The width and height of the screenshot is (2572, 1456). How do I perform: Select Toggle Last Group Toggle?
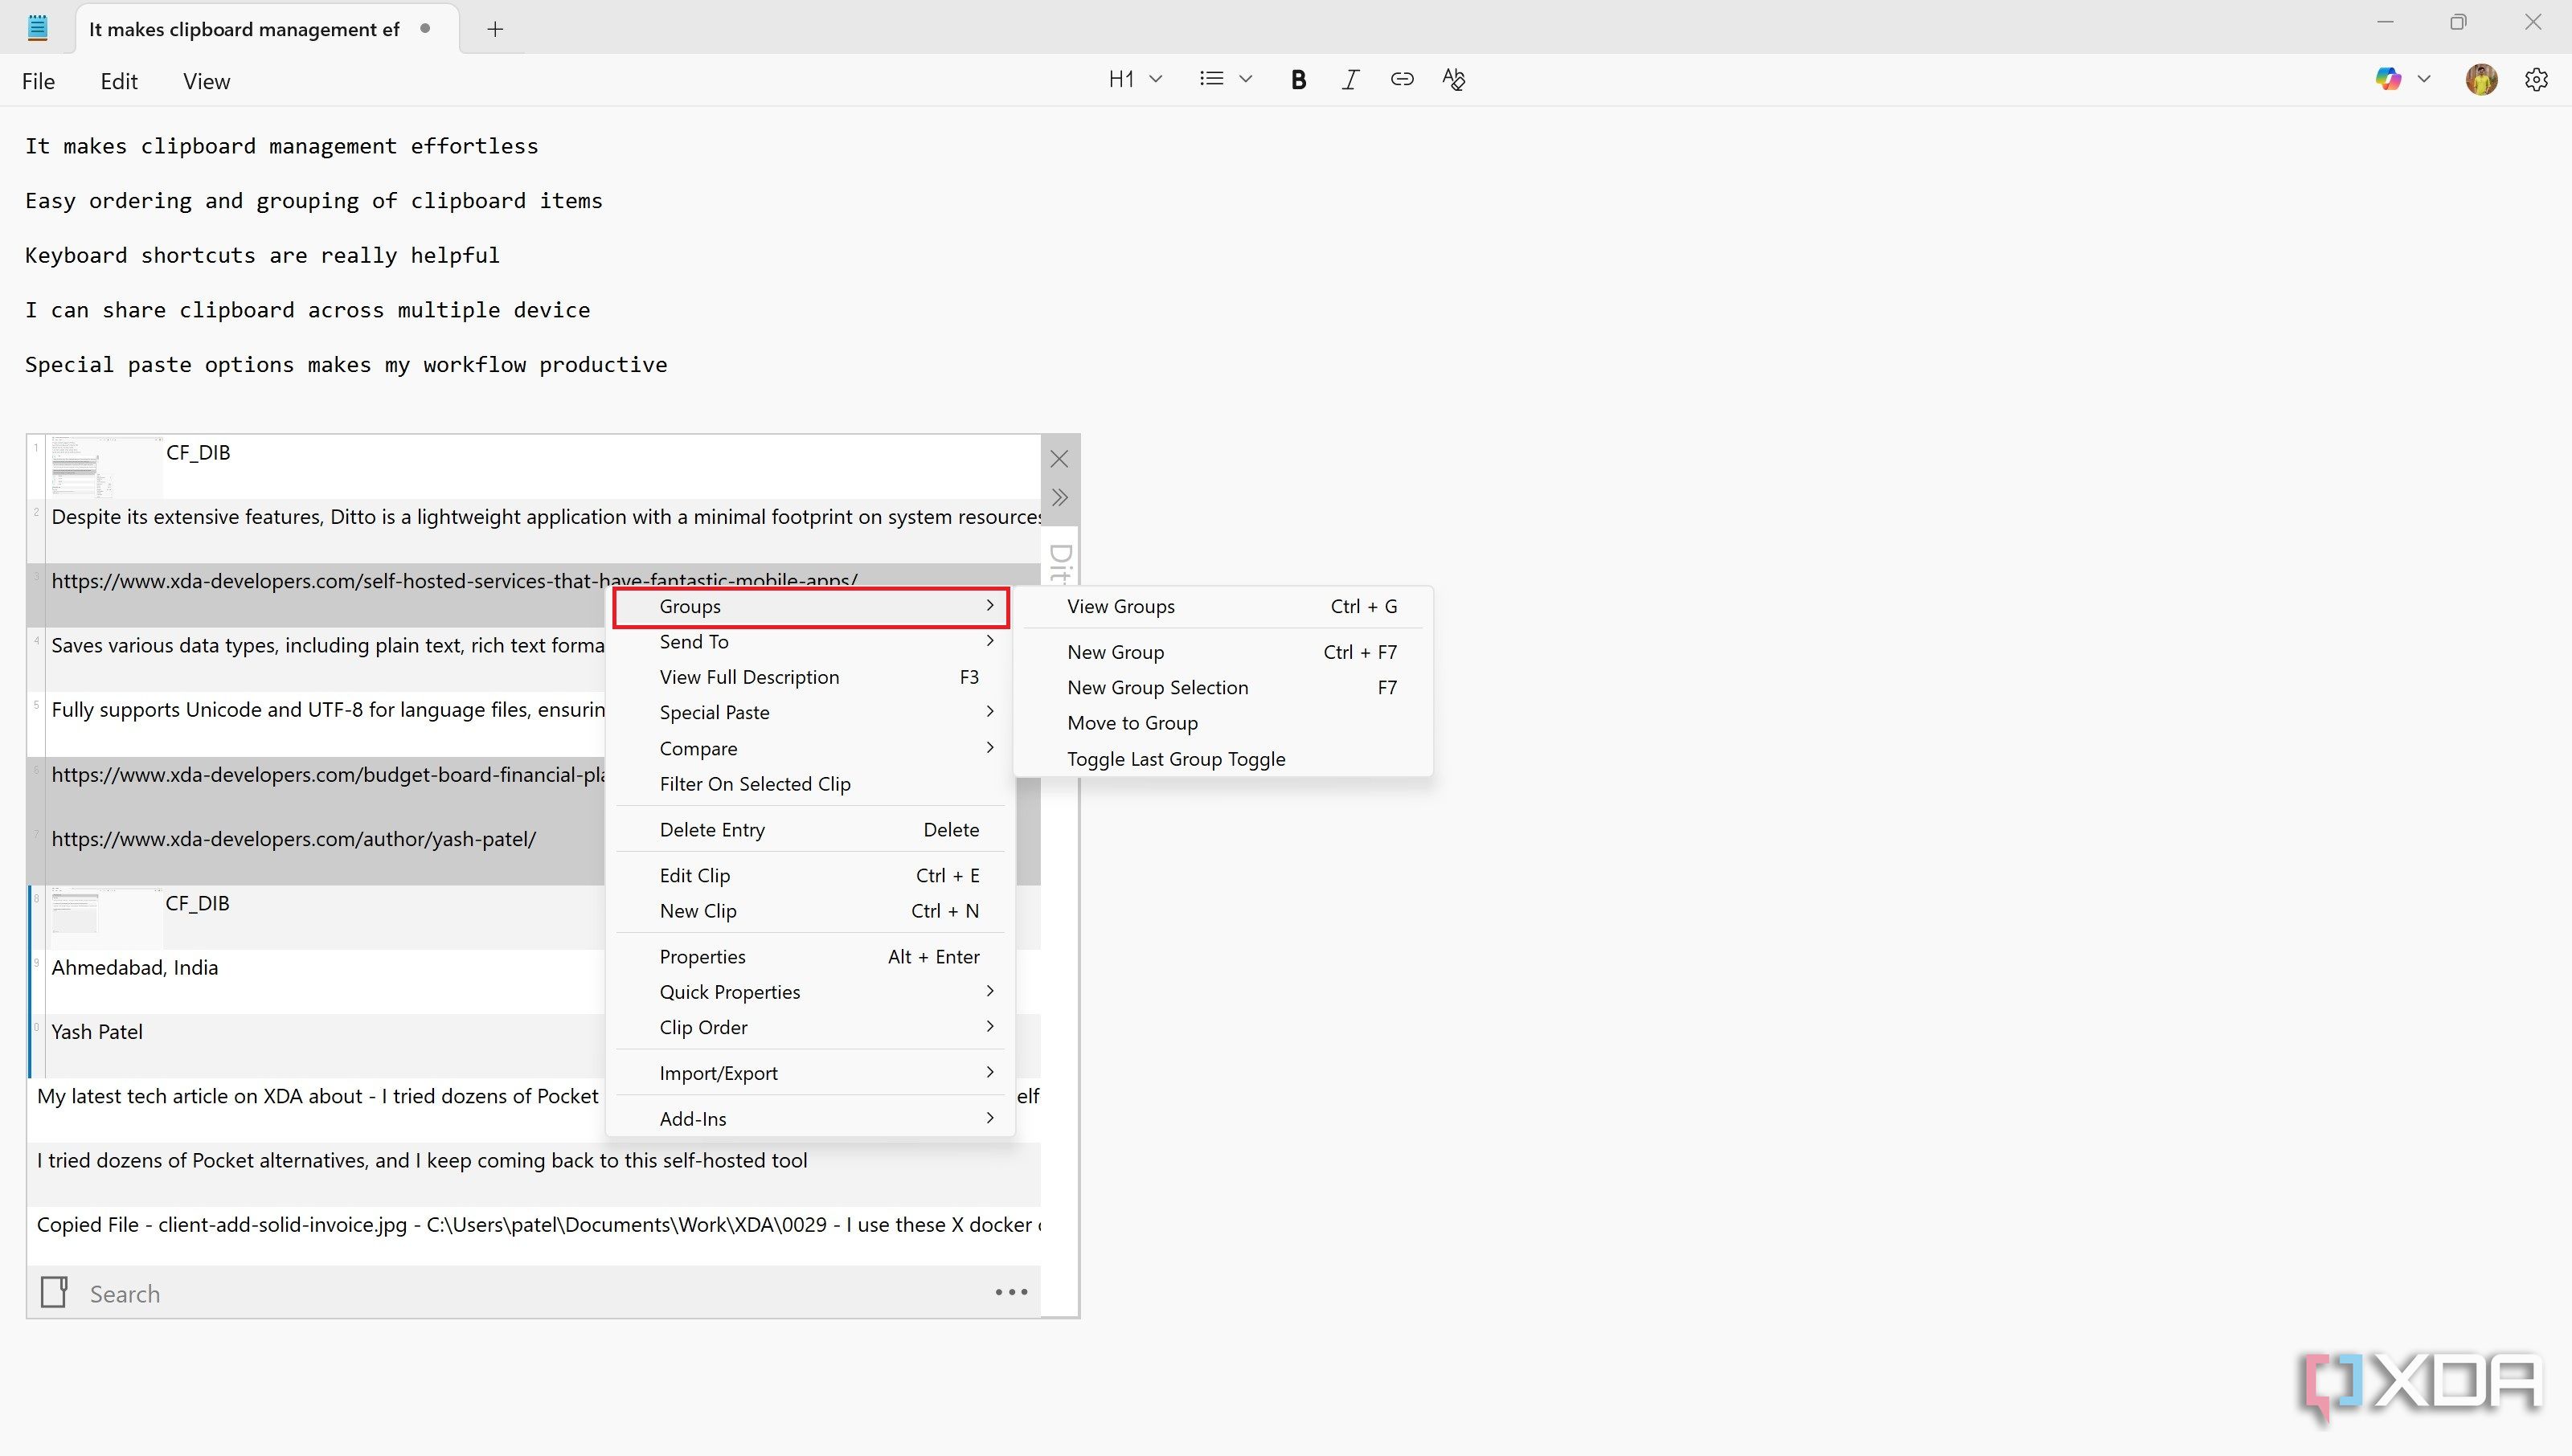[x=1223, y=759]
